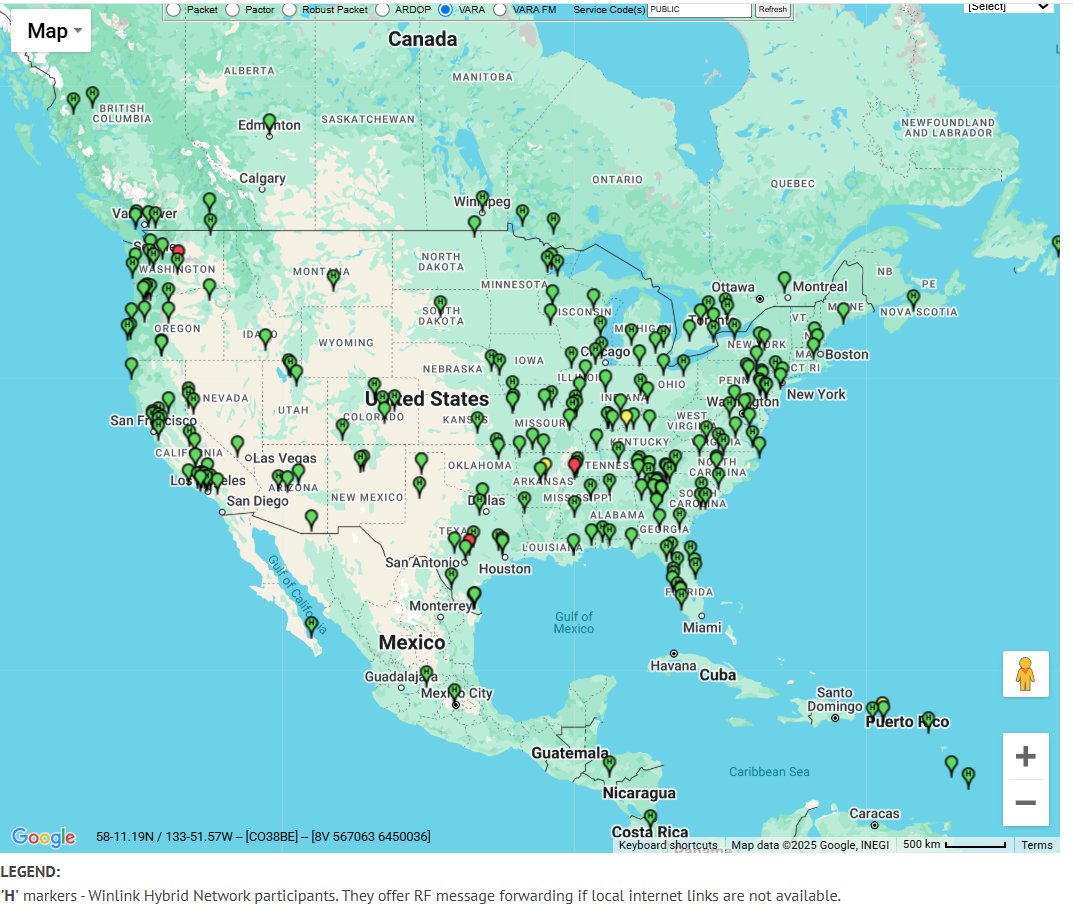1073x905 pixels.
Task: Click the green marker near Edmonton
Action: click(x=268, y=120)
